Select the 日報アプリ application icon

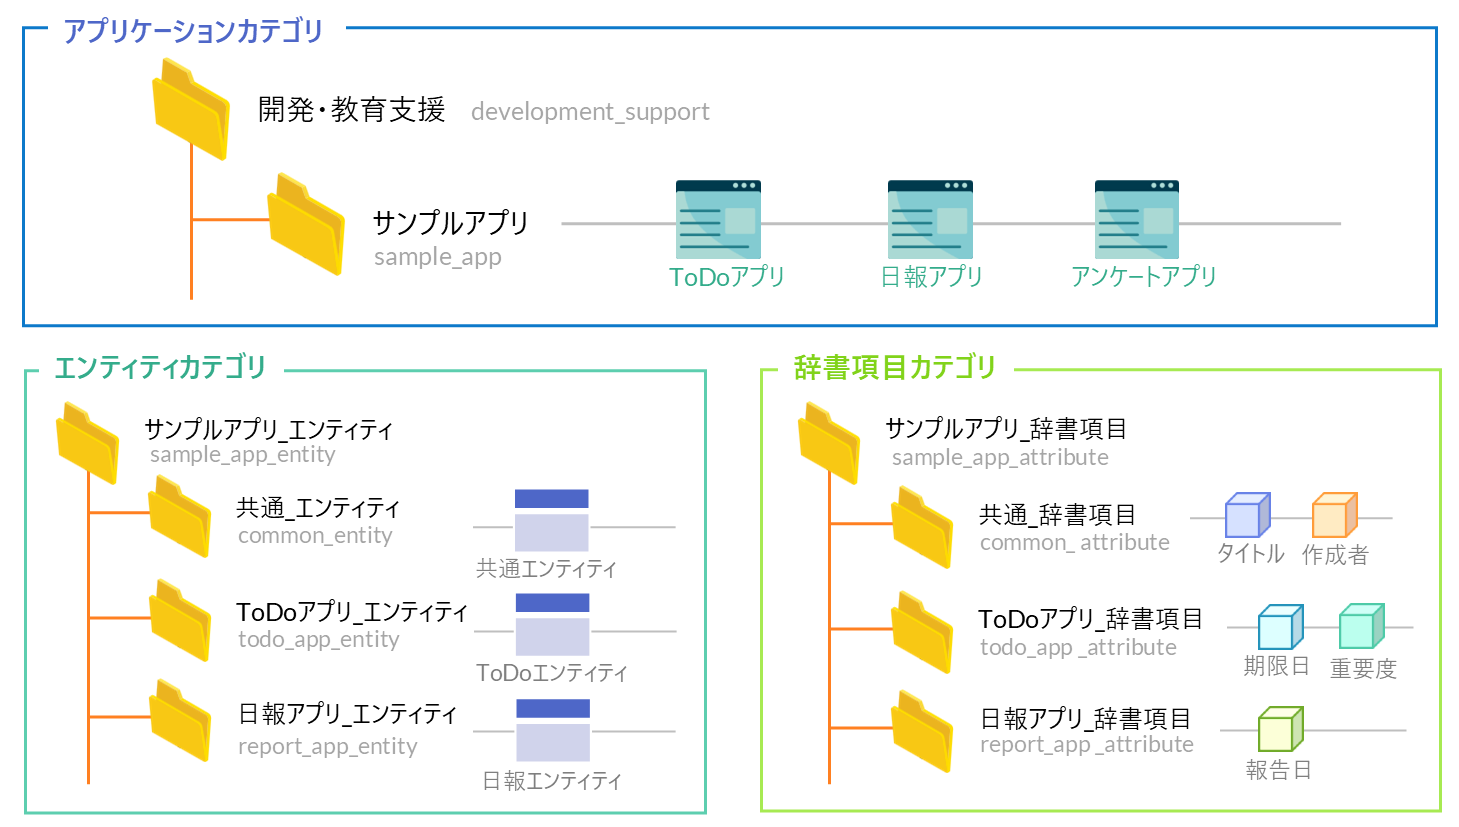(x=930, y=220)
